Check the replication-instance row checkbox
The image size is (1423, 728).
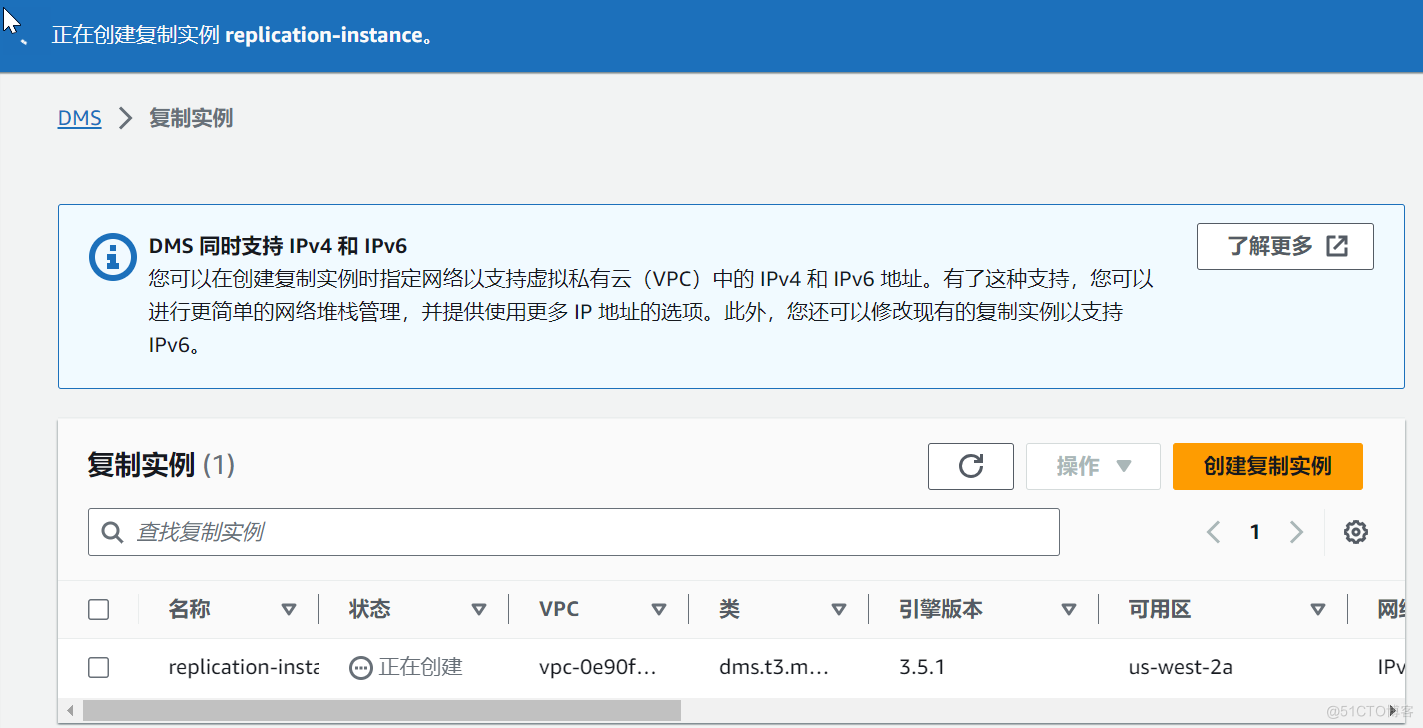pyautogui.click(x=98, y=667)
